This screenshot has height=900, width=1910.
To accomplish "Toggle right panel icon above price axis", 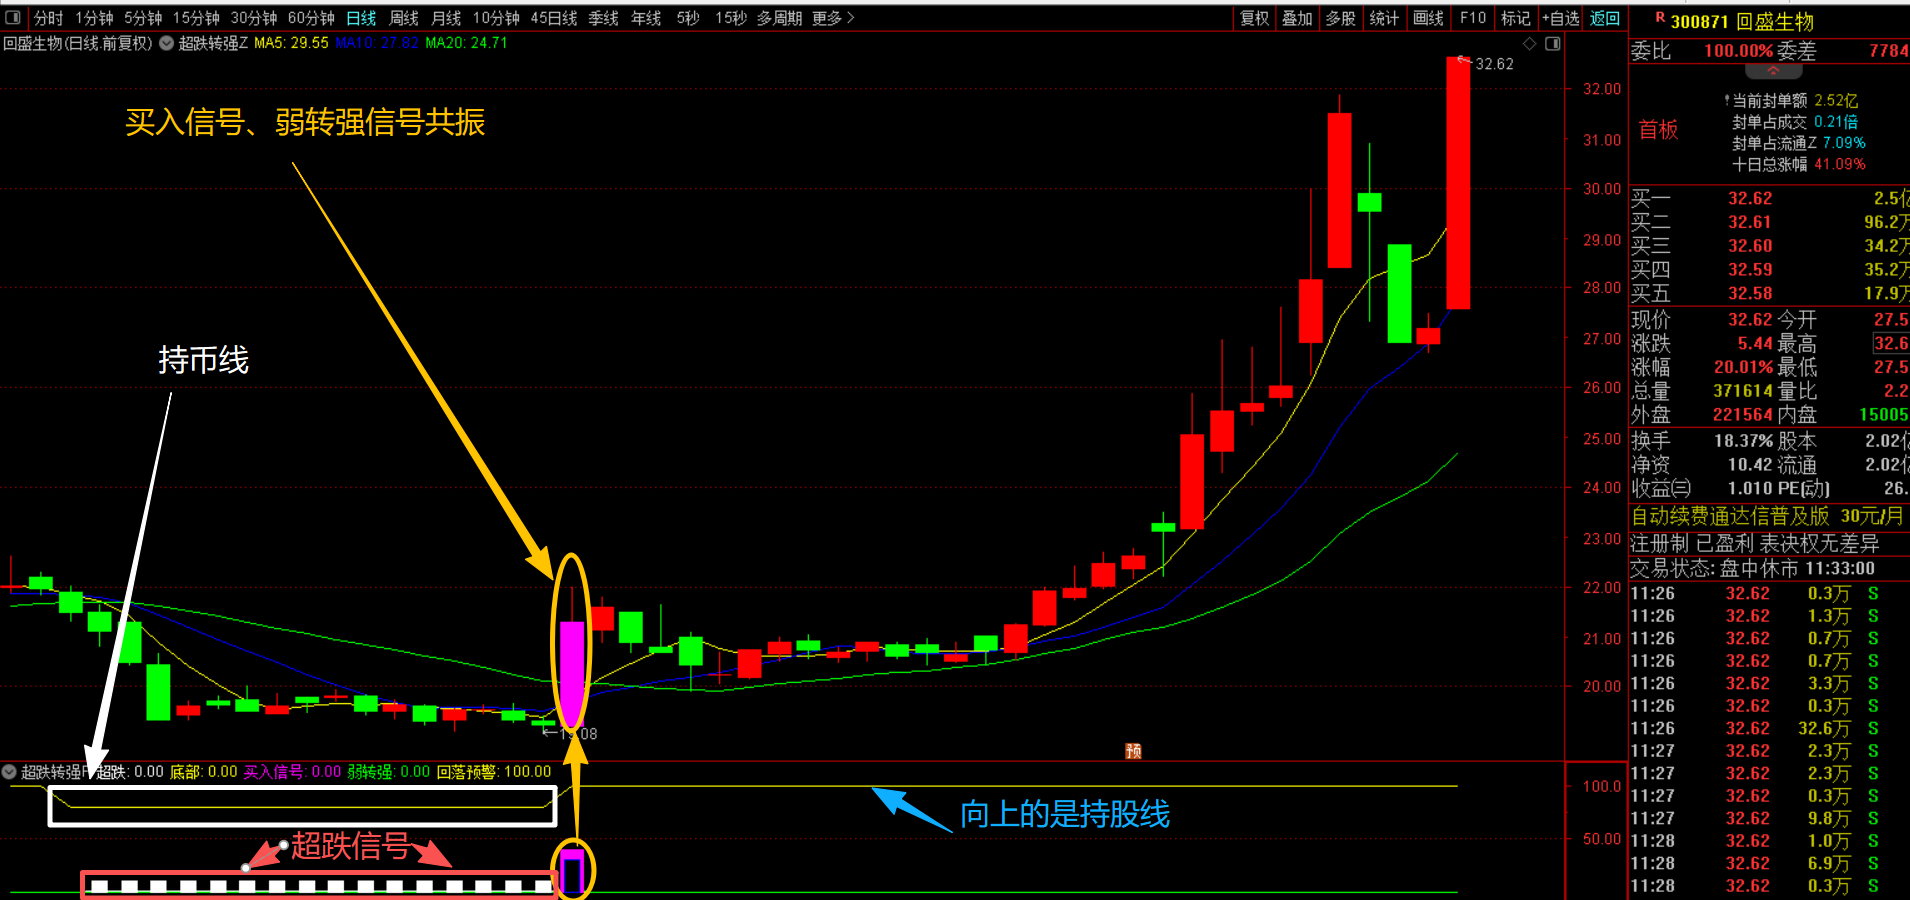I will tap(1552, 44).
